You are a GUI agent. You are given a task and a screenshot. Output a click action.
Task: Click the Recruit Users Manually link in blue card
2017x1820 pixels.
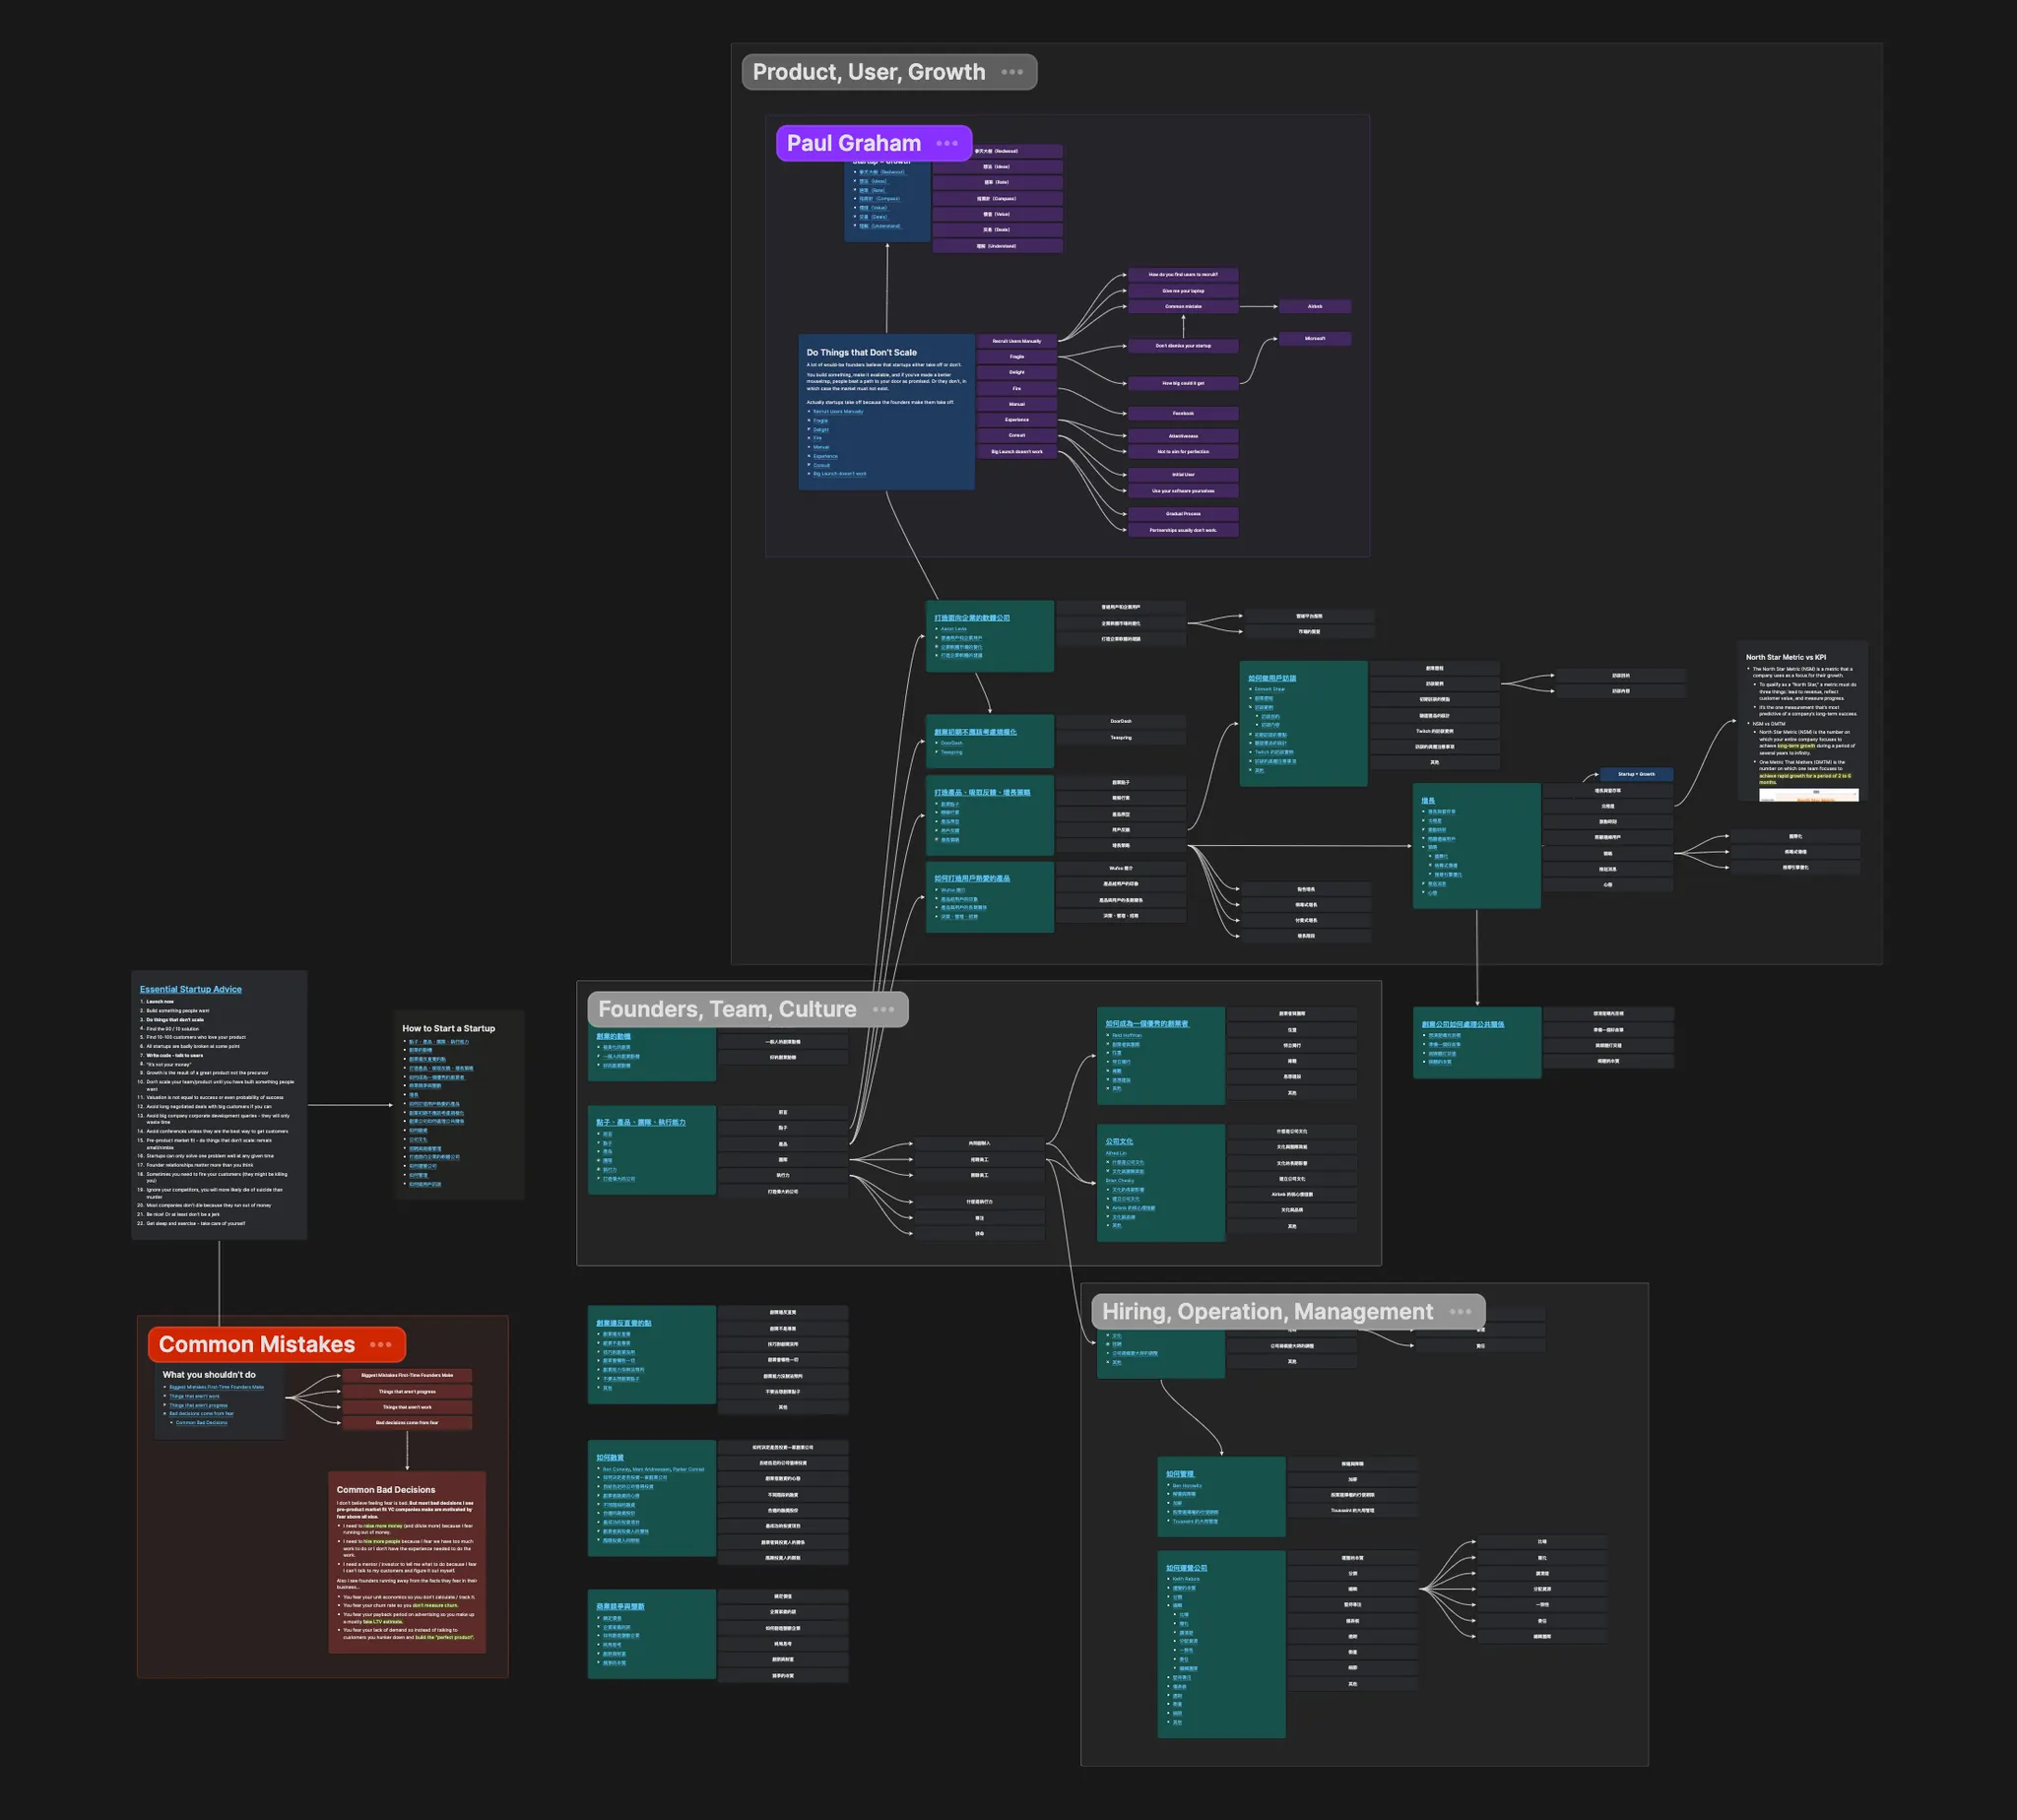837,411
